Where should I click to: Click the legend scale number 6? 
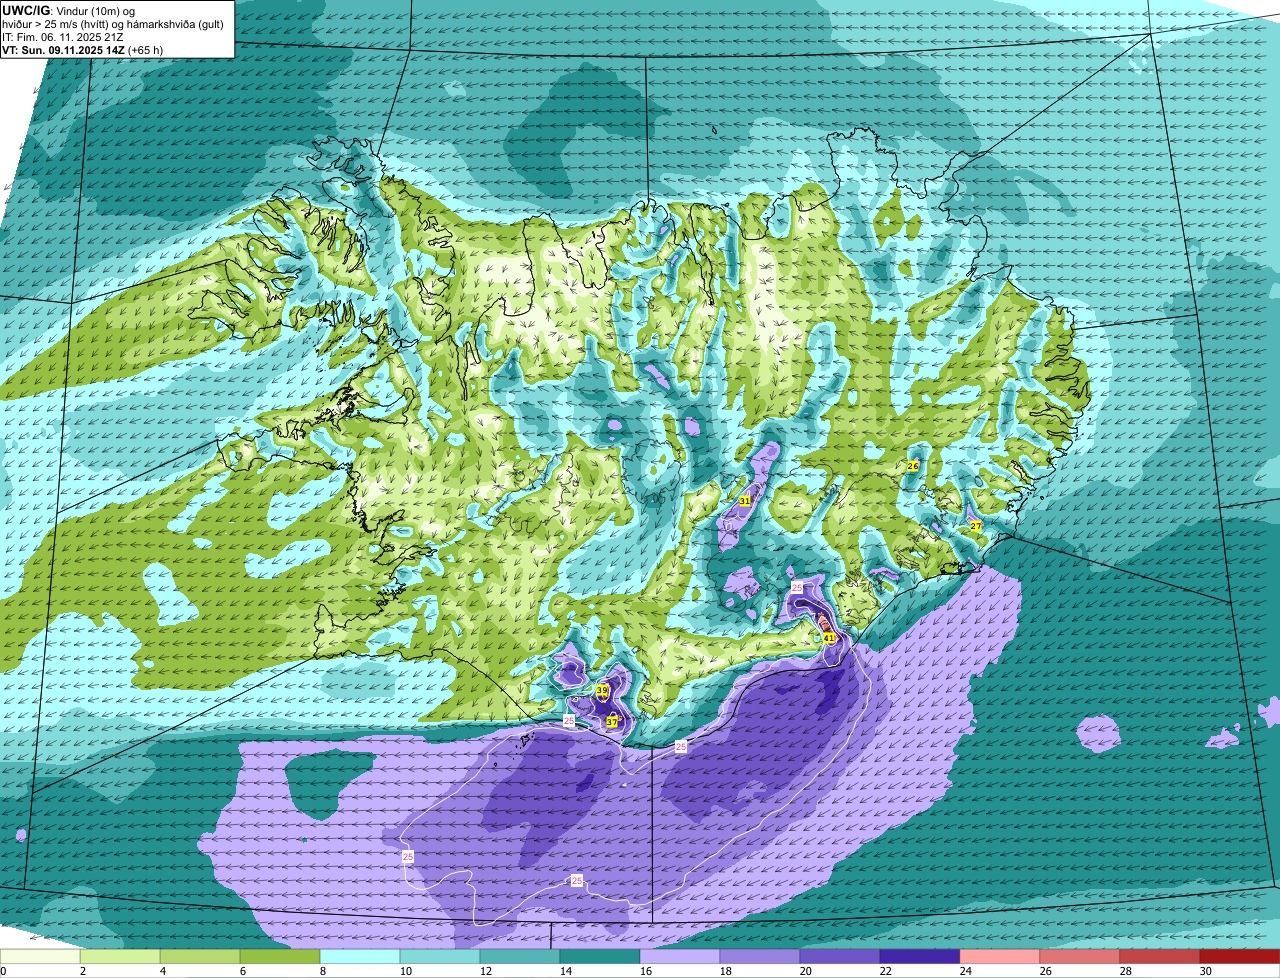[242, 971]
